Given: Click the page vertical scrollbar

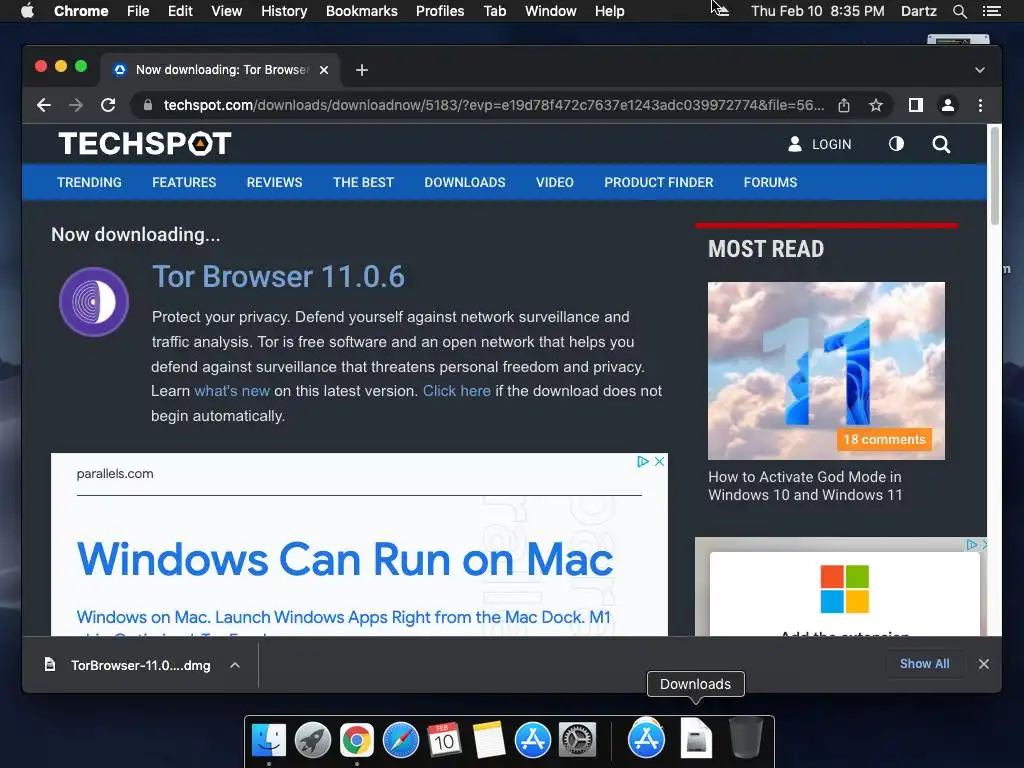Looking at the screenshot, I should (995, 176).
